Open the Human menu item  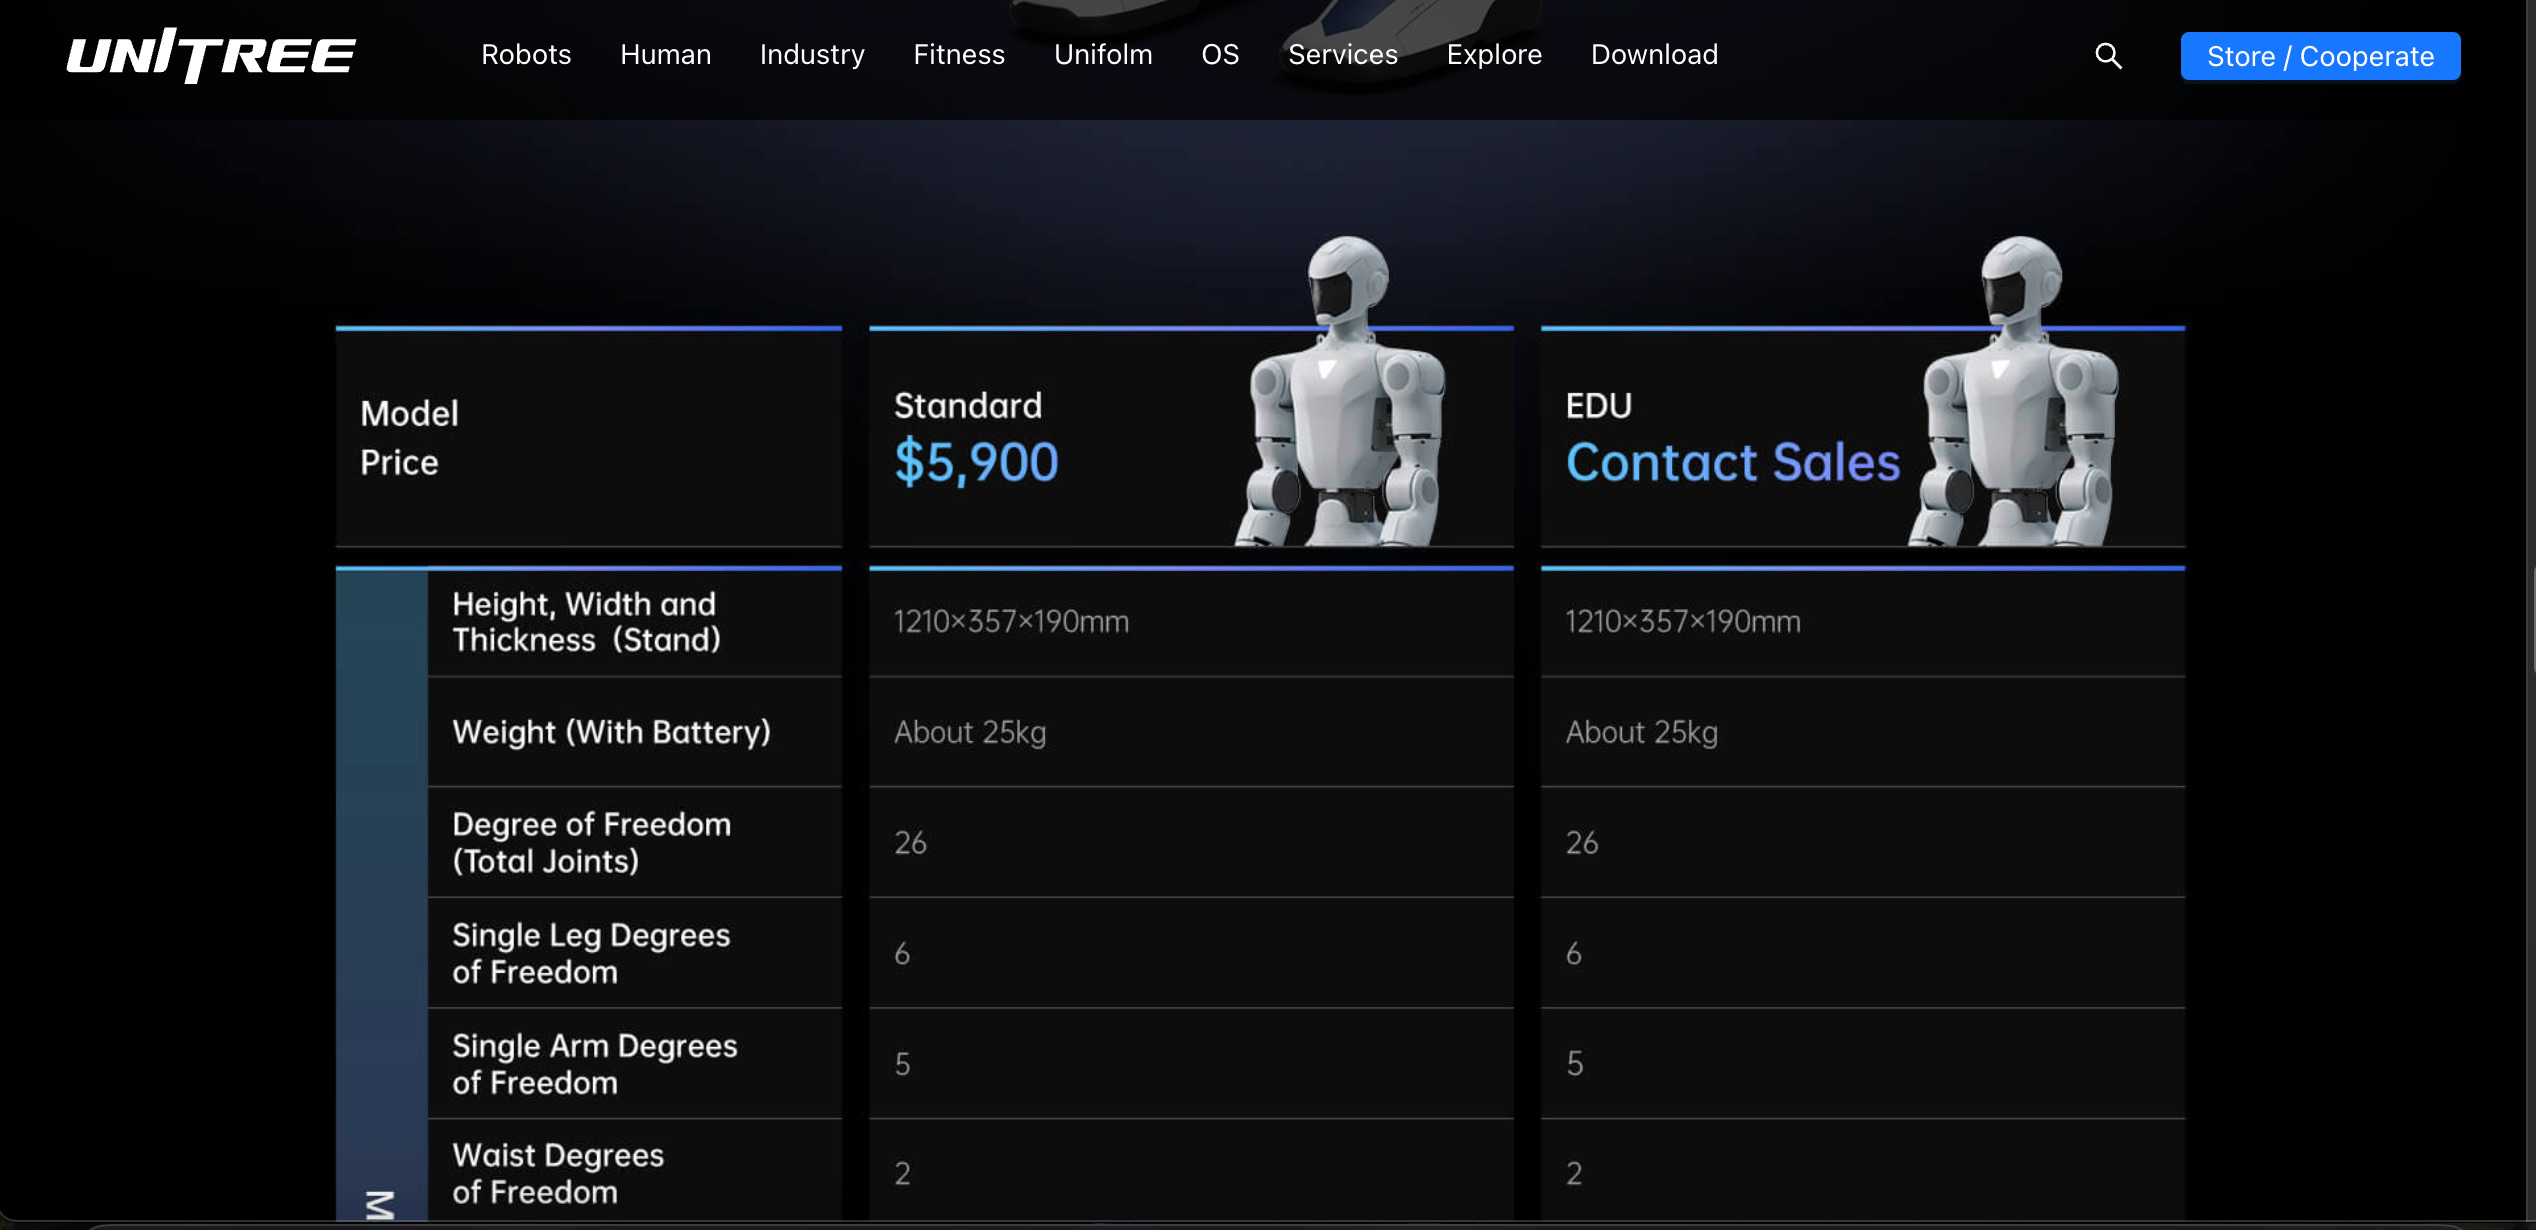(x=665, y=55)
